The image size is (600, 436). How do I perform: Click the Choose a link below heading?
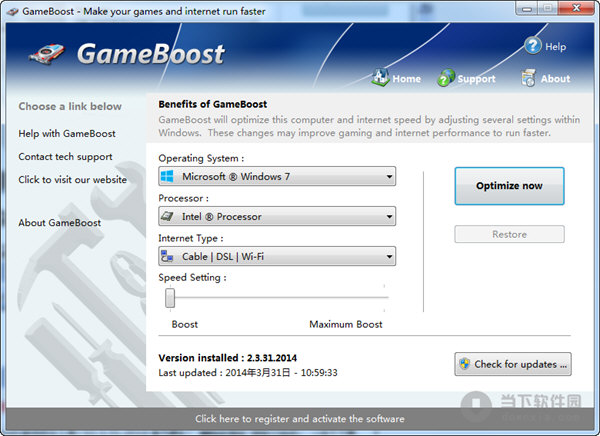(x=70, y=106)
